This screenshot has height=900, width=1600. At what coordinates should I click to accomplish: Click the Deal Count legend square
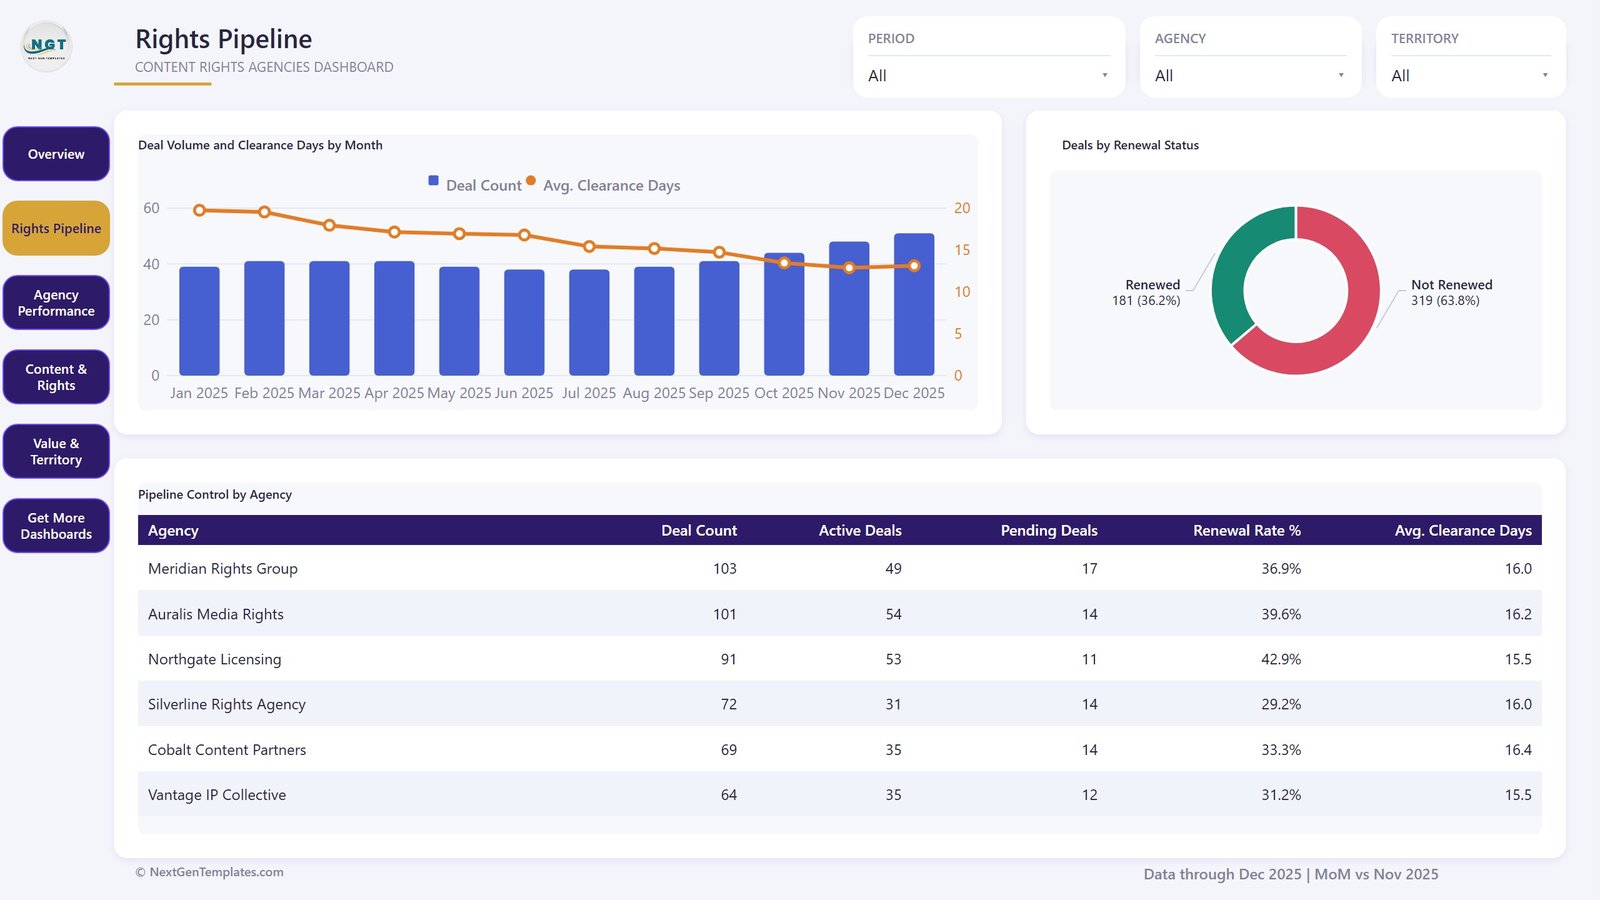tap(433, 181)
